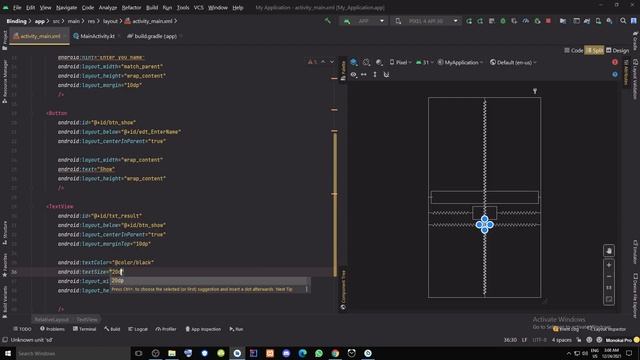Viewport: 640px width, 360px height.
Task: Go to previous highlighted error arrow
Action: pyautogui.click(x=323, y=62)
